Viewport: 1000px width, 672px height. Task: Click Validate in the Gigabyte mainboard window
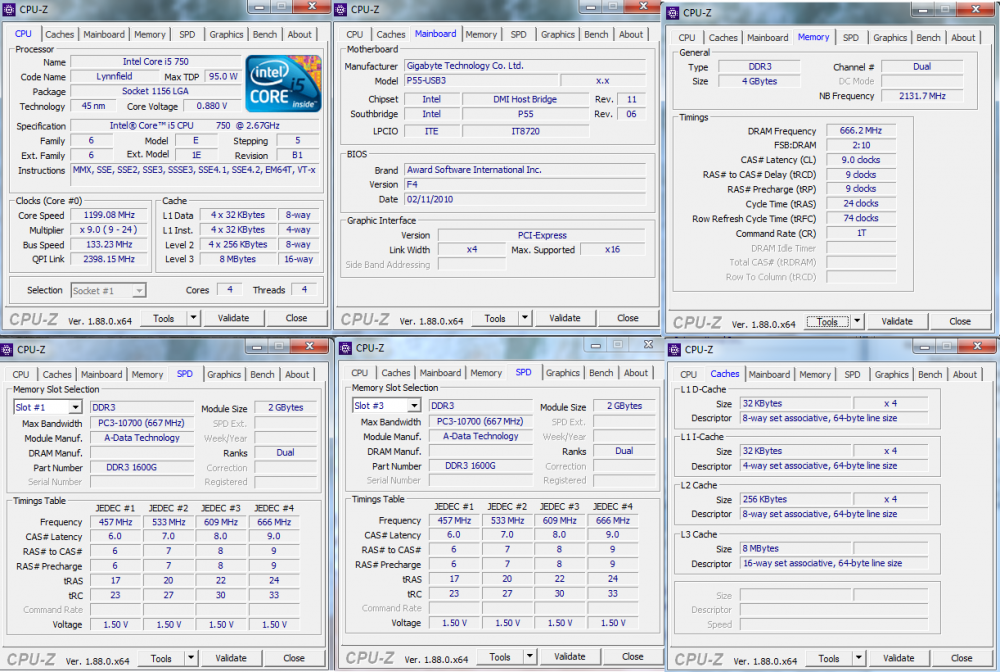pos(565,318)
